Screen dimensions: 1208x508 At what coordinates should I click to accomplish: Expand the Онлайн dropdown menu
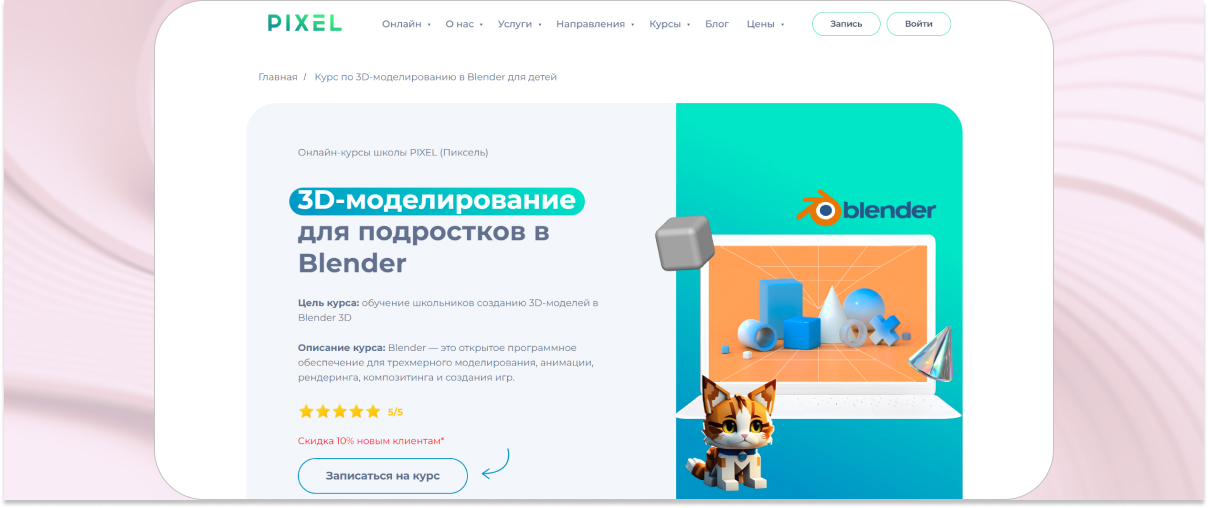click(x=406, y=24)
